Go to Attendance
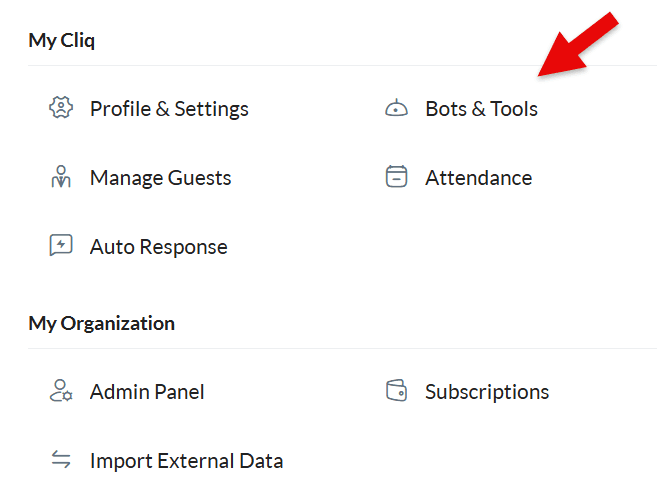This screenshot has width=657, height=480. pos(479,178)
